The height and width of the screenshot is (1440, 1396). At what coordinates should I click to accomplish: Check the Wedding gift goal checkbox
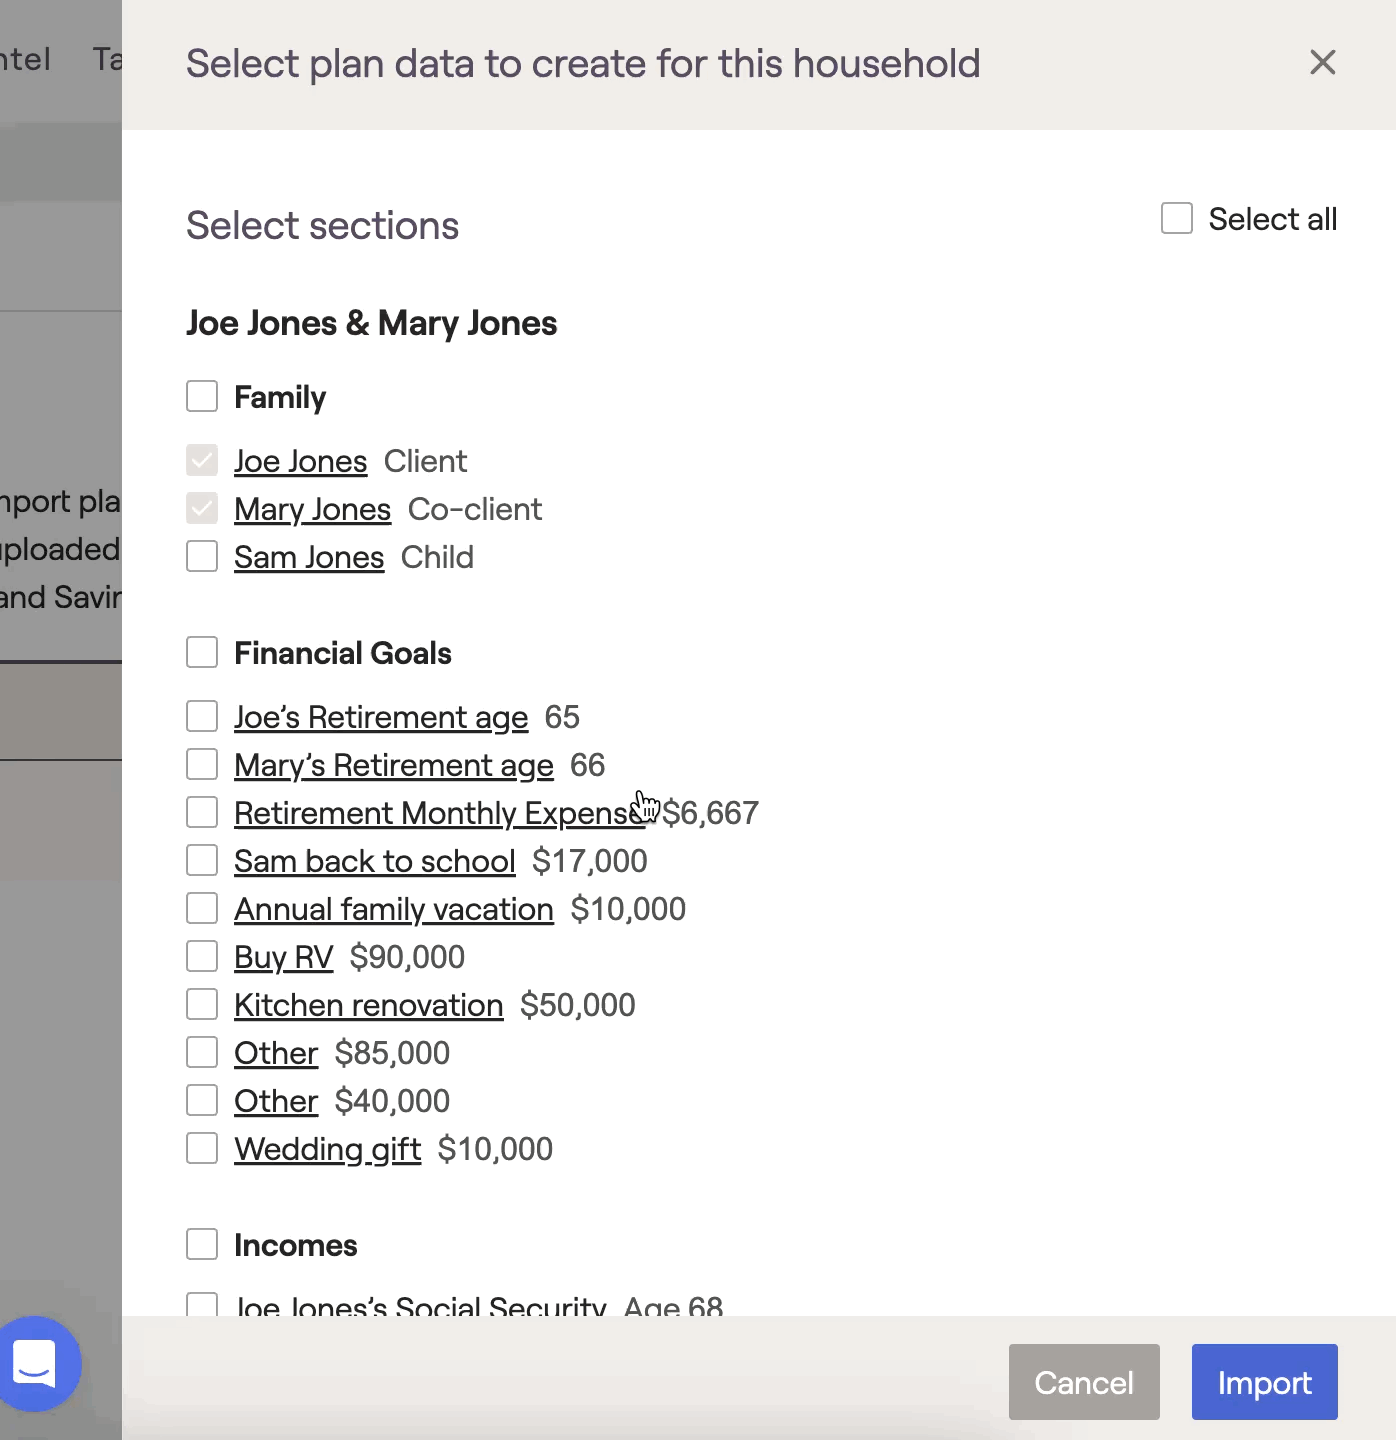pos(202,1148)
